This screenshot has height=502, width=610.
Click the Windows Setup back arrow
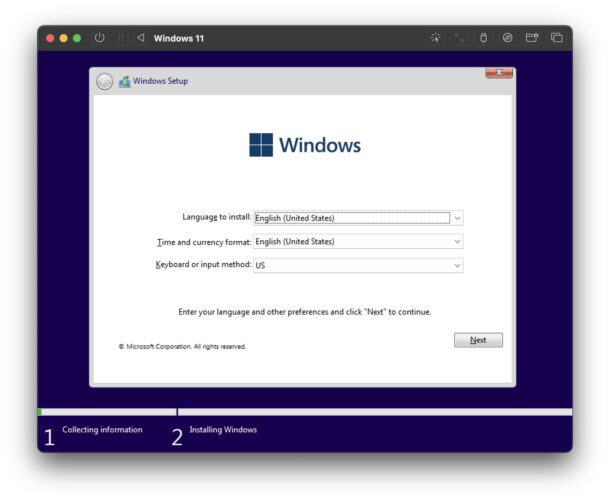coord(105,82)
